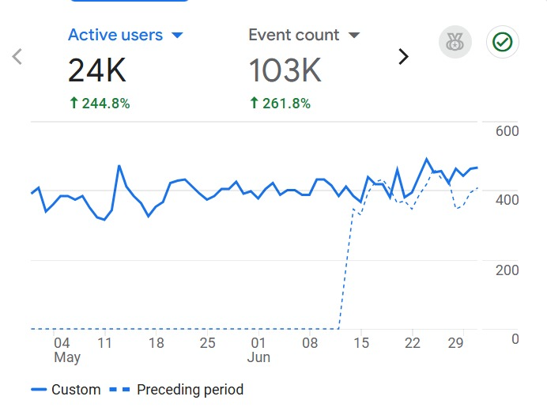Viewport: 547px width, 419px height.
Task: Click the green checkmark data quality icon
Action: pos(502,42)
